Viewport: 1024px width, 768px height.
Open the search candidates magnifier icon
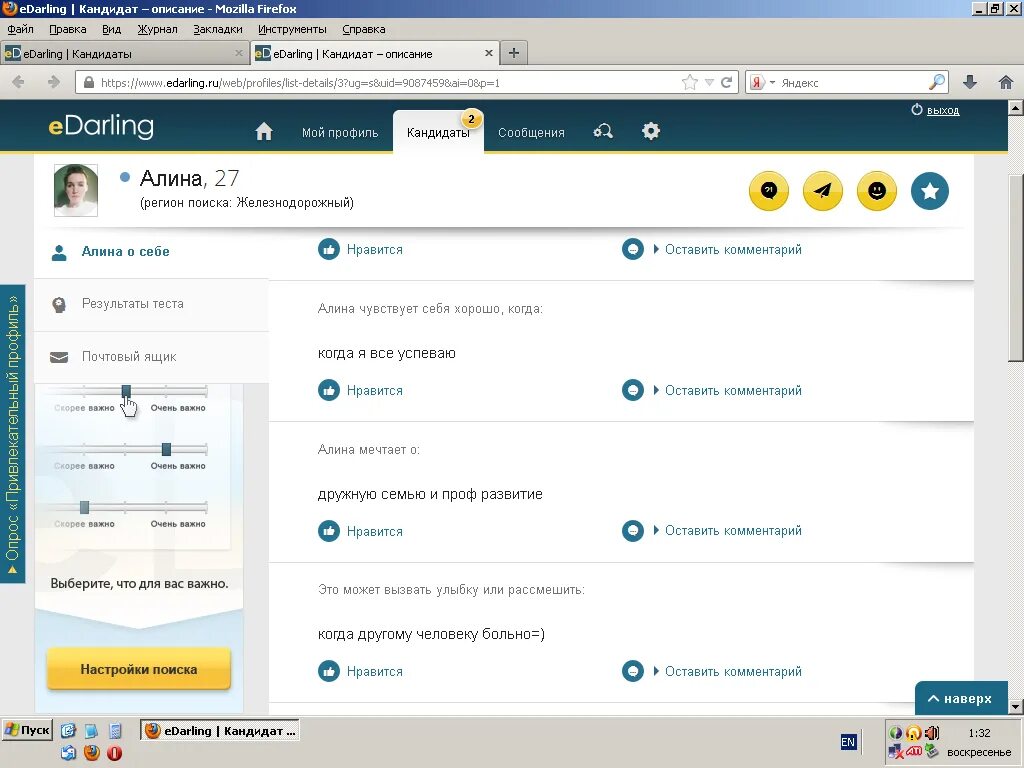[603, 131]
